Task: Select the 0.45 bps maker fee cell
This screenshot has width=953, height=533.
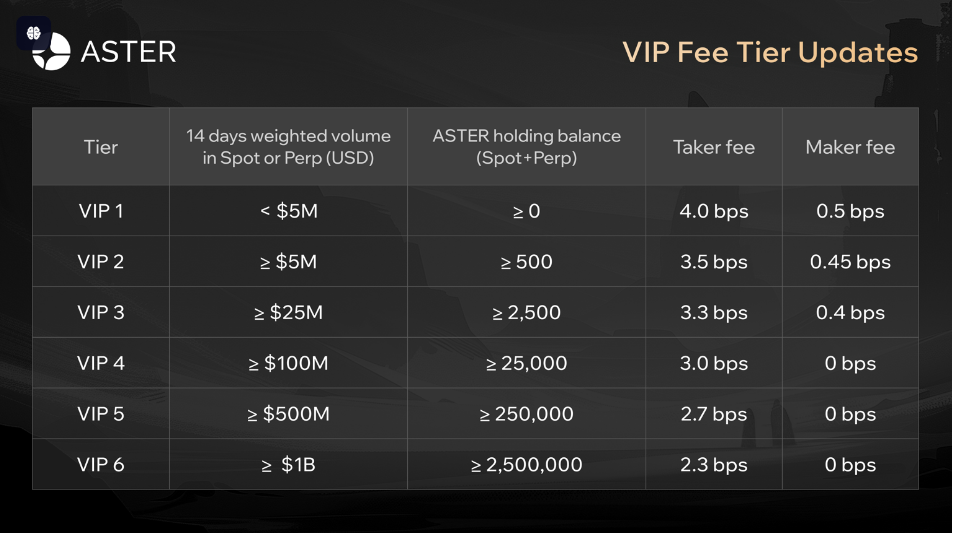Action: [x=850, y=262]
